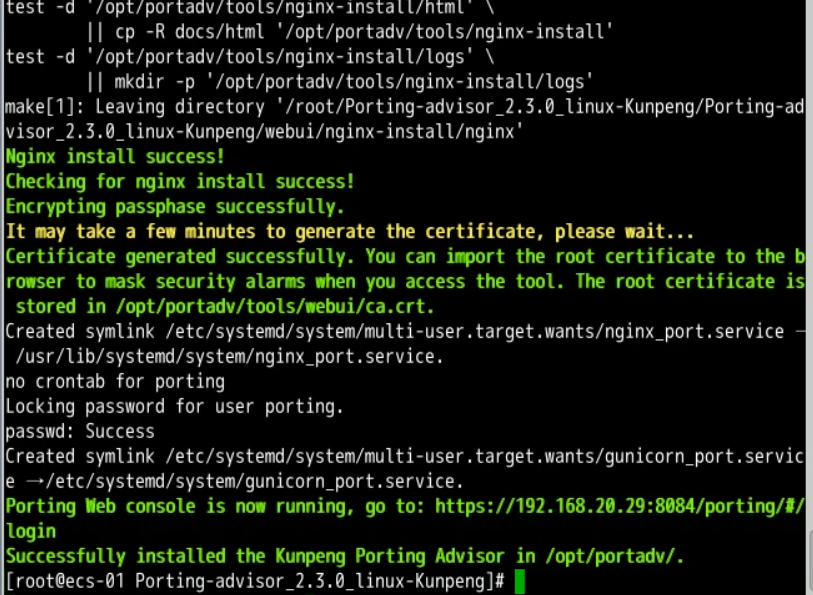Click the '/usr/lib/systemd/system/nginx_port.service.' line
Viewport: 813px width, 595px height.
point(229,357)
